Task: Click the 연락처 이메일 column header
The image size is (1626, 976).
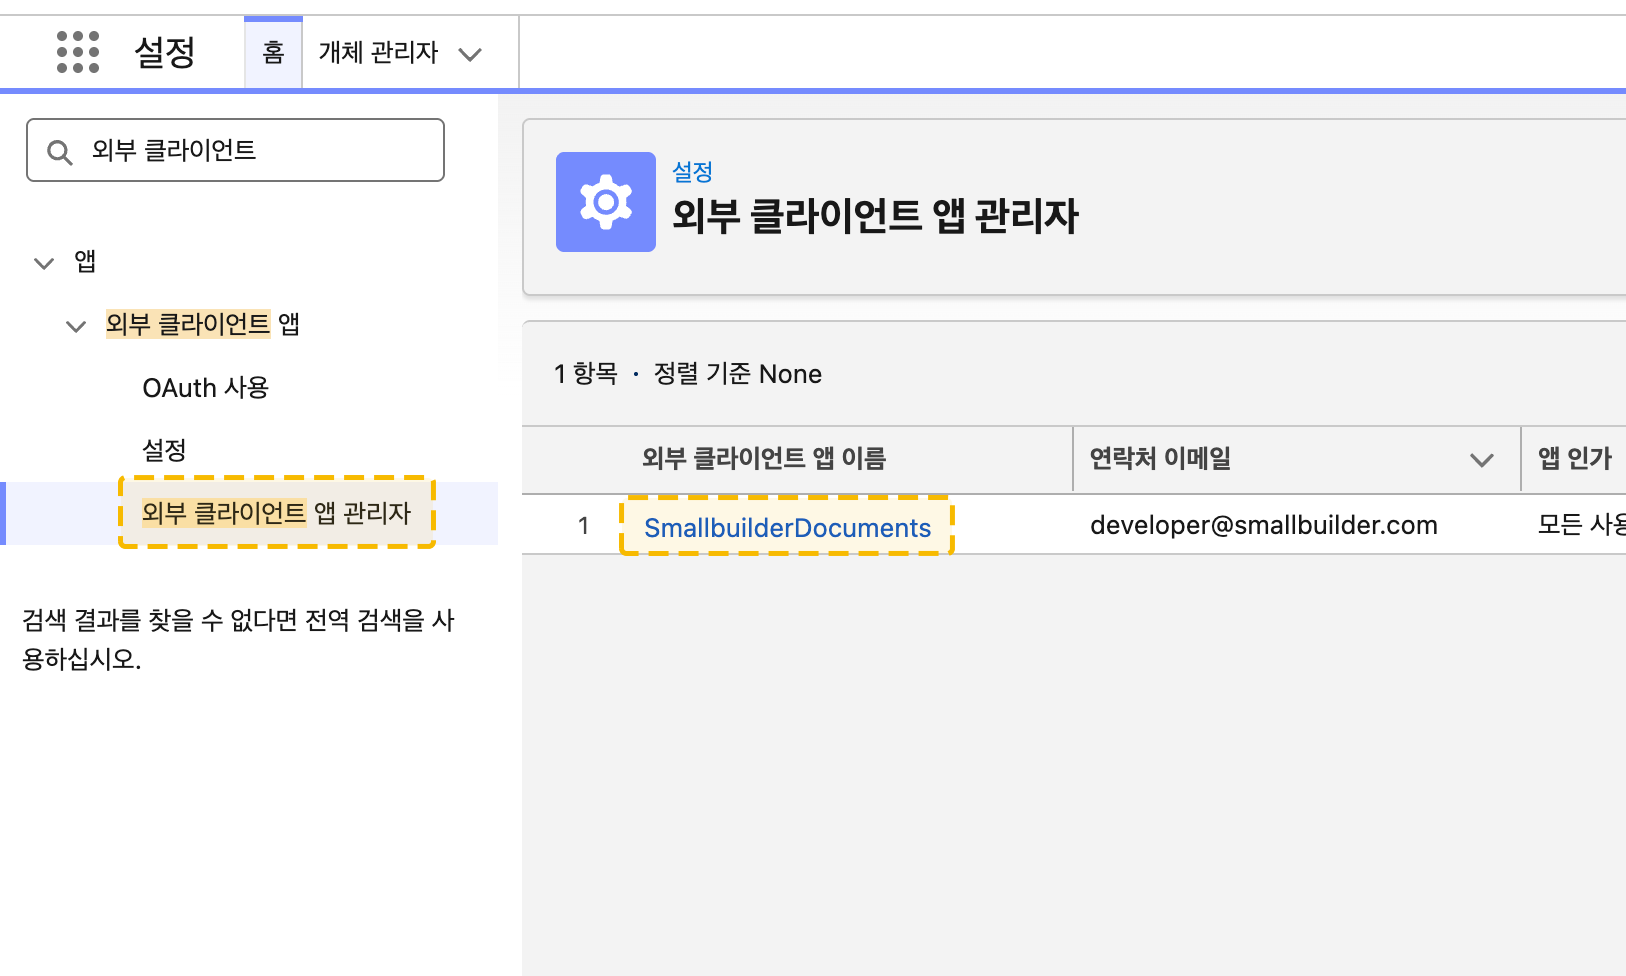Action: [1160, 458]
